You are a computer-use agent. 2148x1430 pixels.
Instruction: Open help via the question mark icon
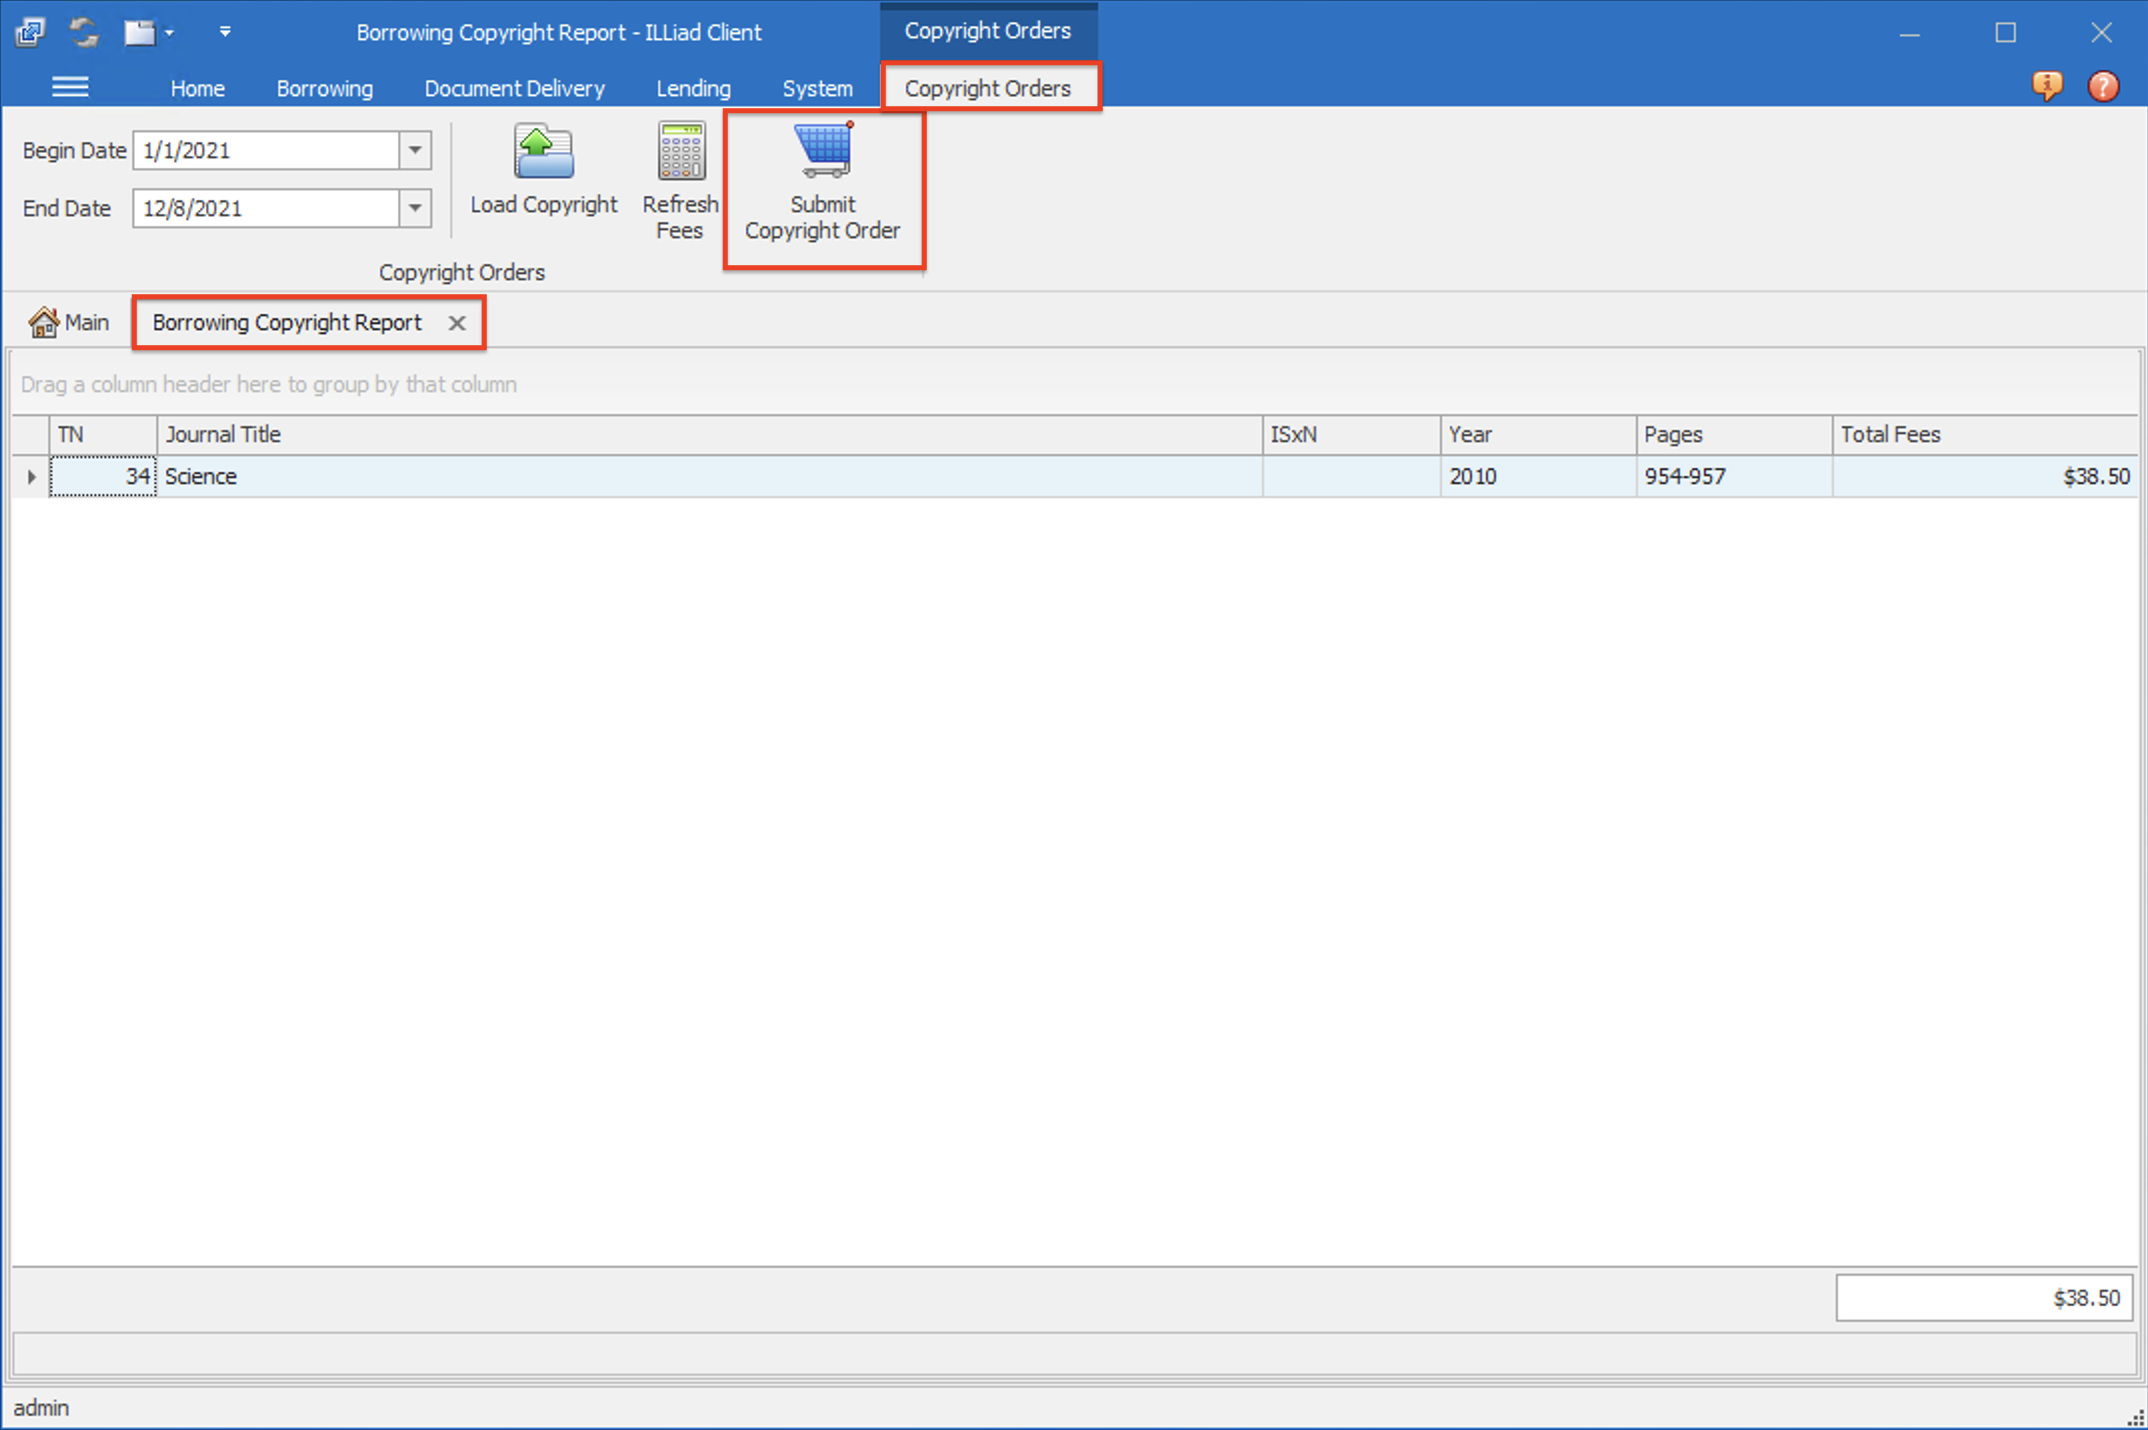(x=2103, y=87)
